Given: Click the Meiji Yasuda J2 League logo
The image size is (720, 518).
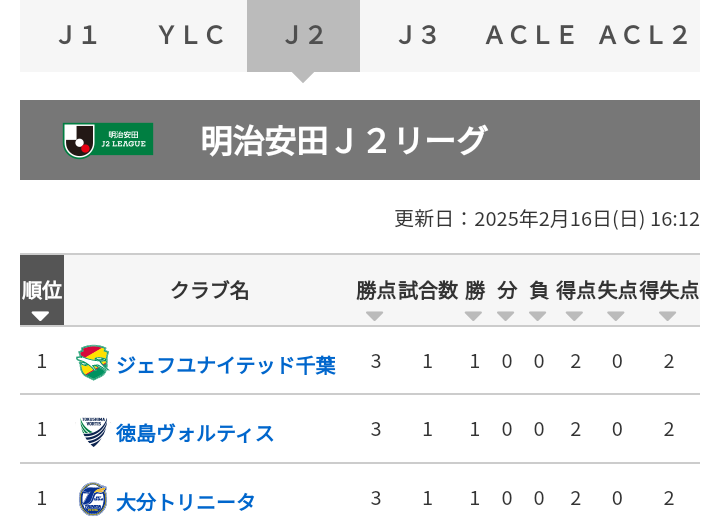Looking at the screenshot, I should tap(108, 140).
